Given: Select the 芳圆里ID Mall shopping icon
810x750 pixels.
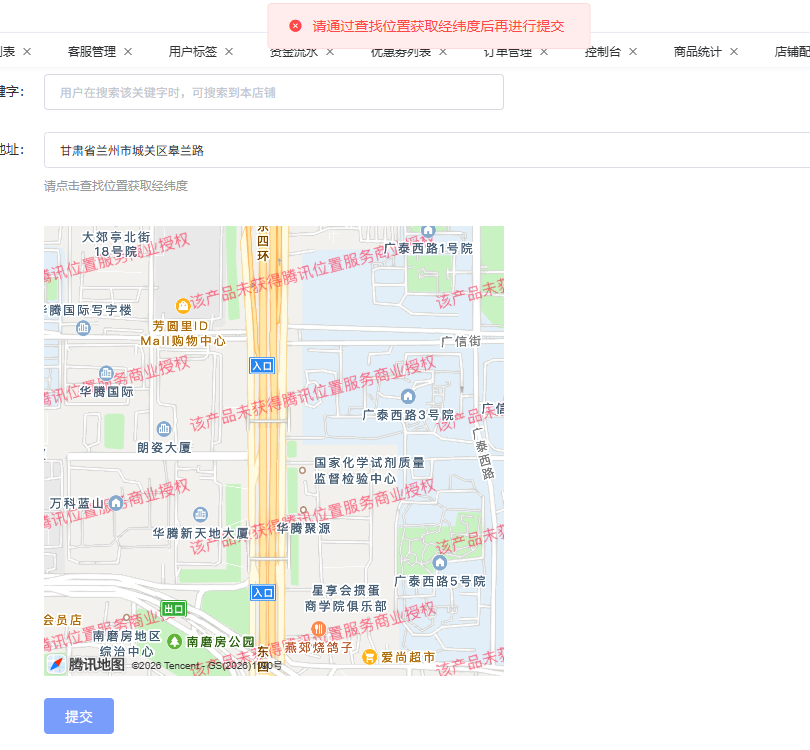Looking at the screenshot, I should [x=183, y=306].
